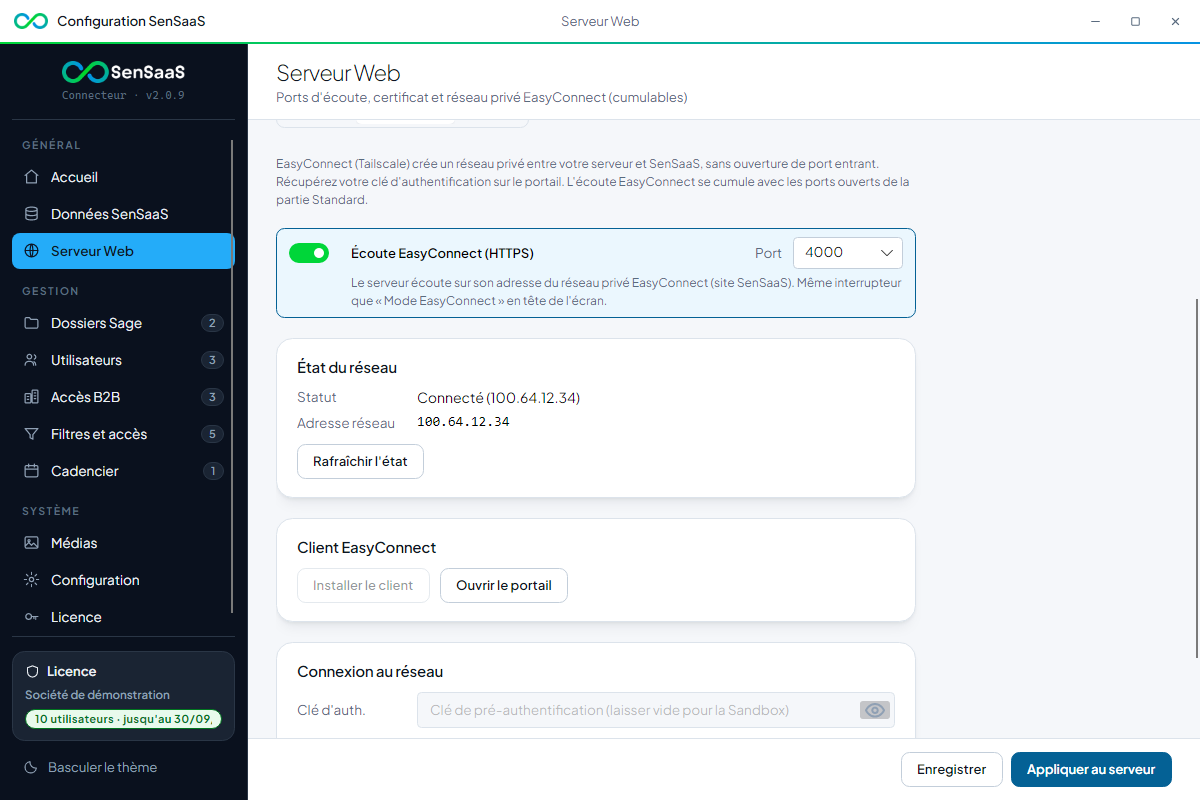Viewport: 1200px width, 800px height.
Task: Open Dossiers Sage section
Action: coord(123,323)
